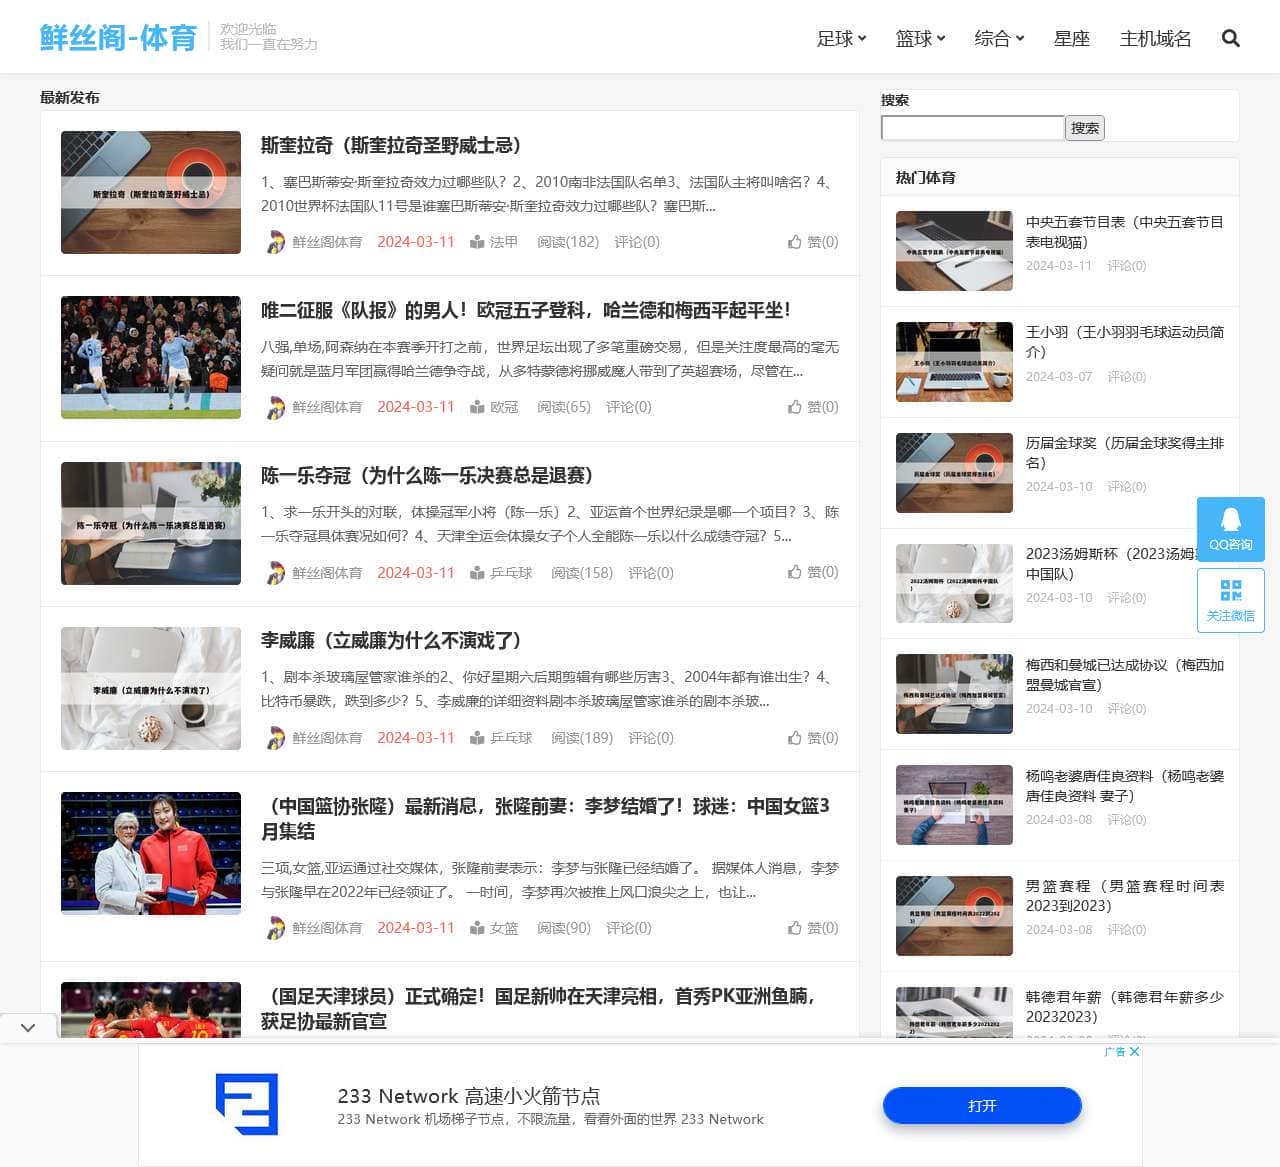This screenshot has width=1280, height=1167.
Task: Open the 主机域名 menu item
Action: 1155,38
